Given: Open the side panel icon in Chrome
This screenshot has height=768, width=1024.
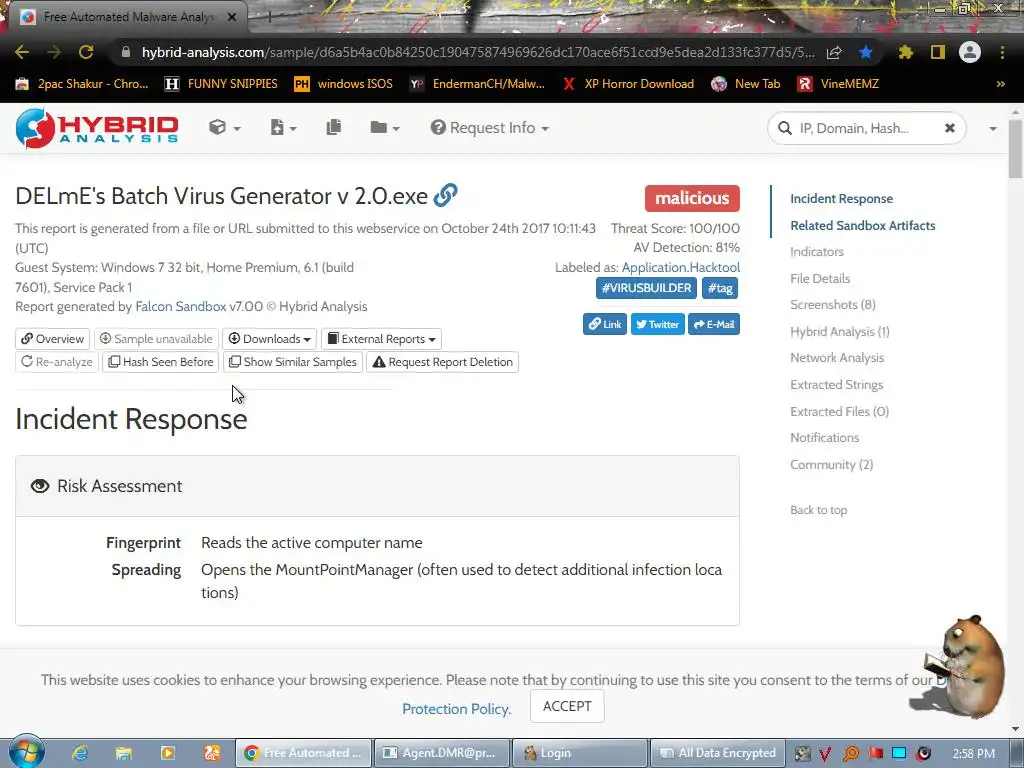Looking at the screenshot, I should point(938,52).
